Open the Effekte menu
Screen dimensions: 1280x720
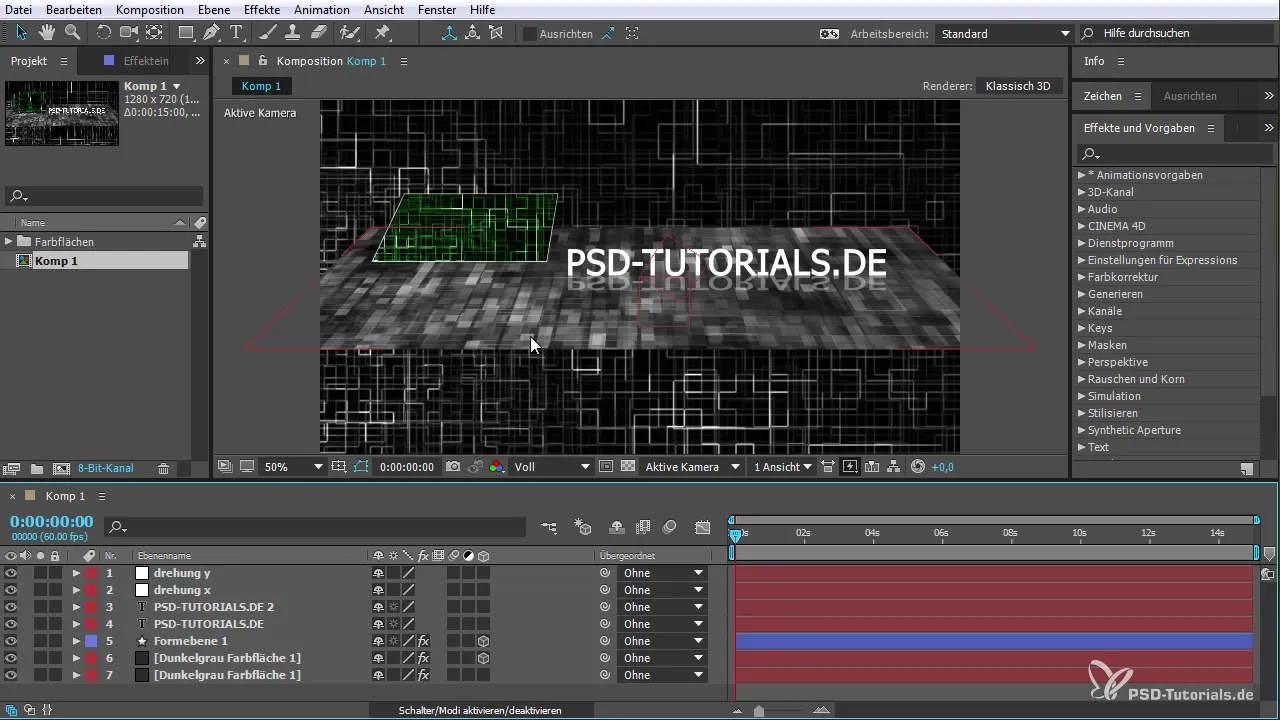[x=262, y=9]
